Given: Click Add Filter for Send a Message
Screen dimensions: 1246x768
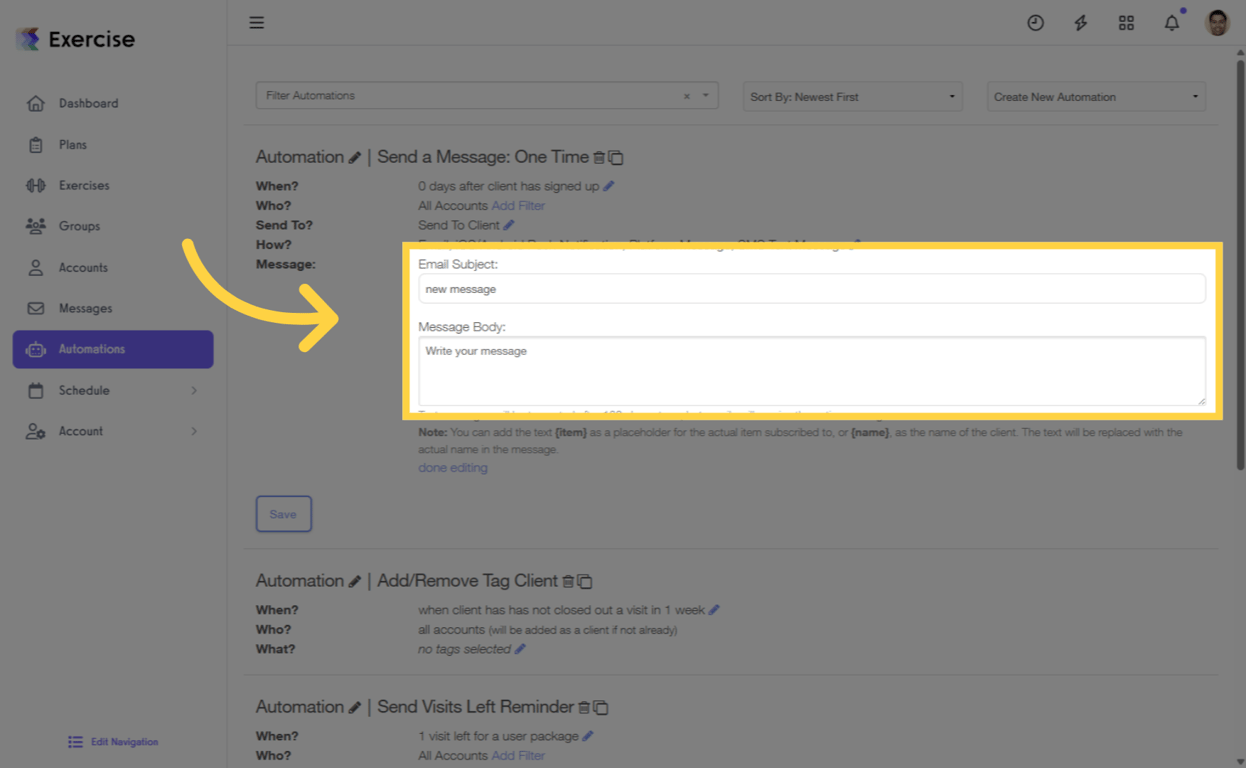Looking at the screenshot, I should 518,206.
